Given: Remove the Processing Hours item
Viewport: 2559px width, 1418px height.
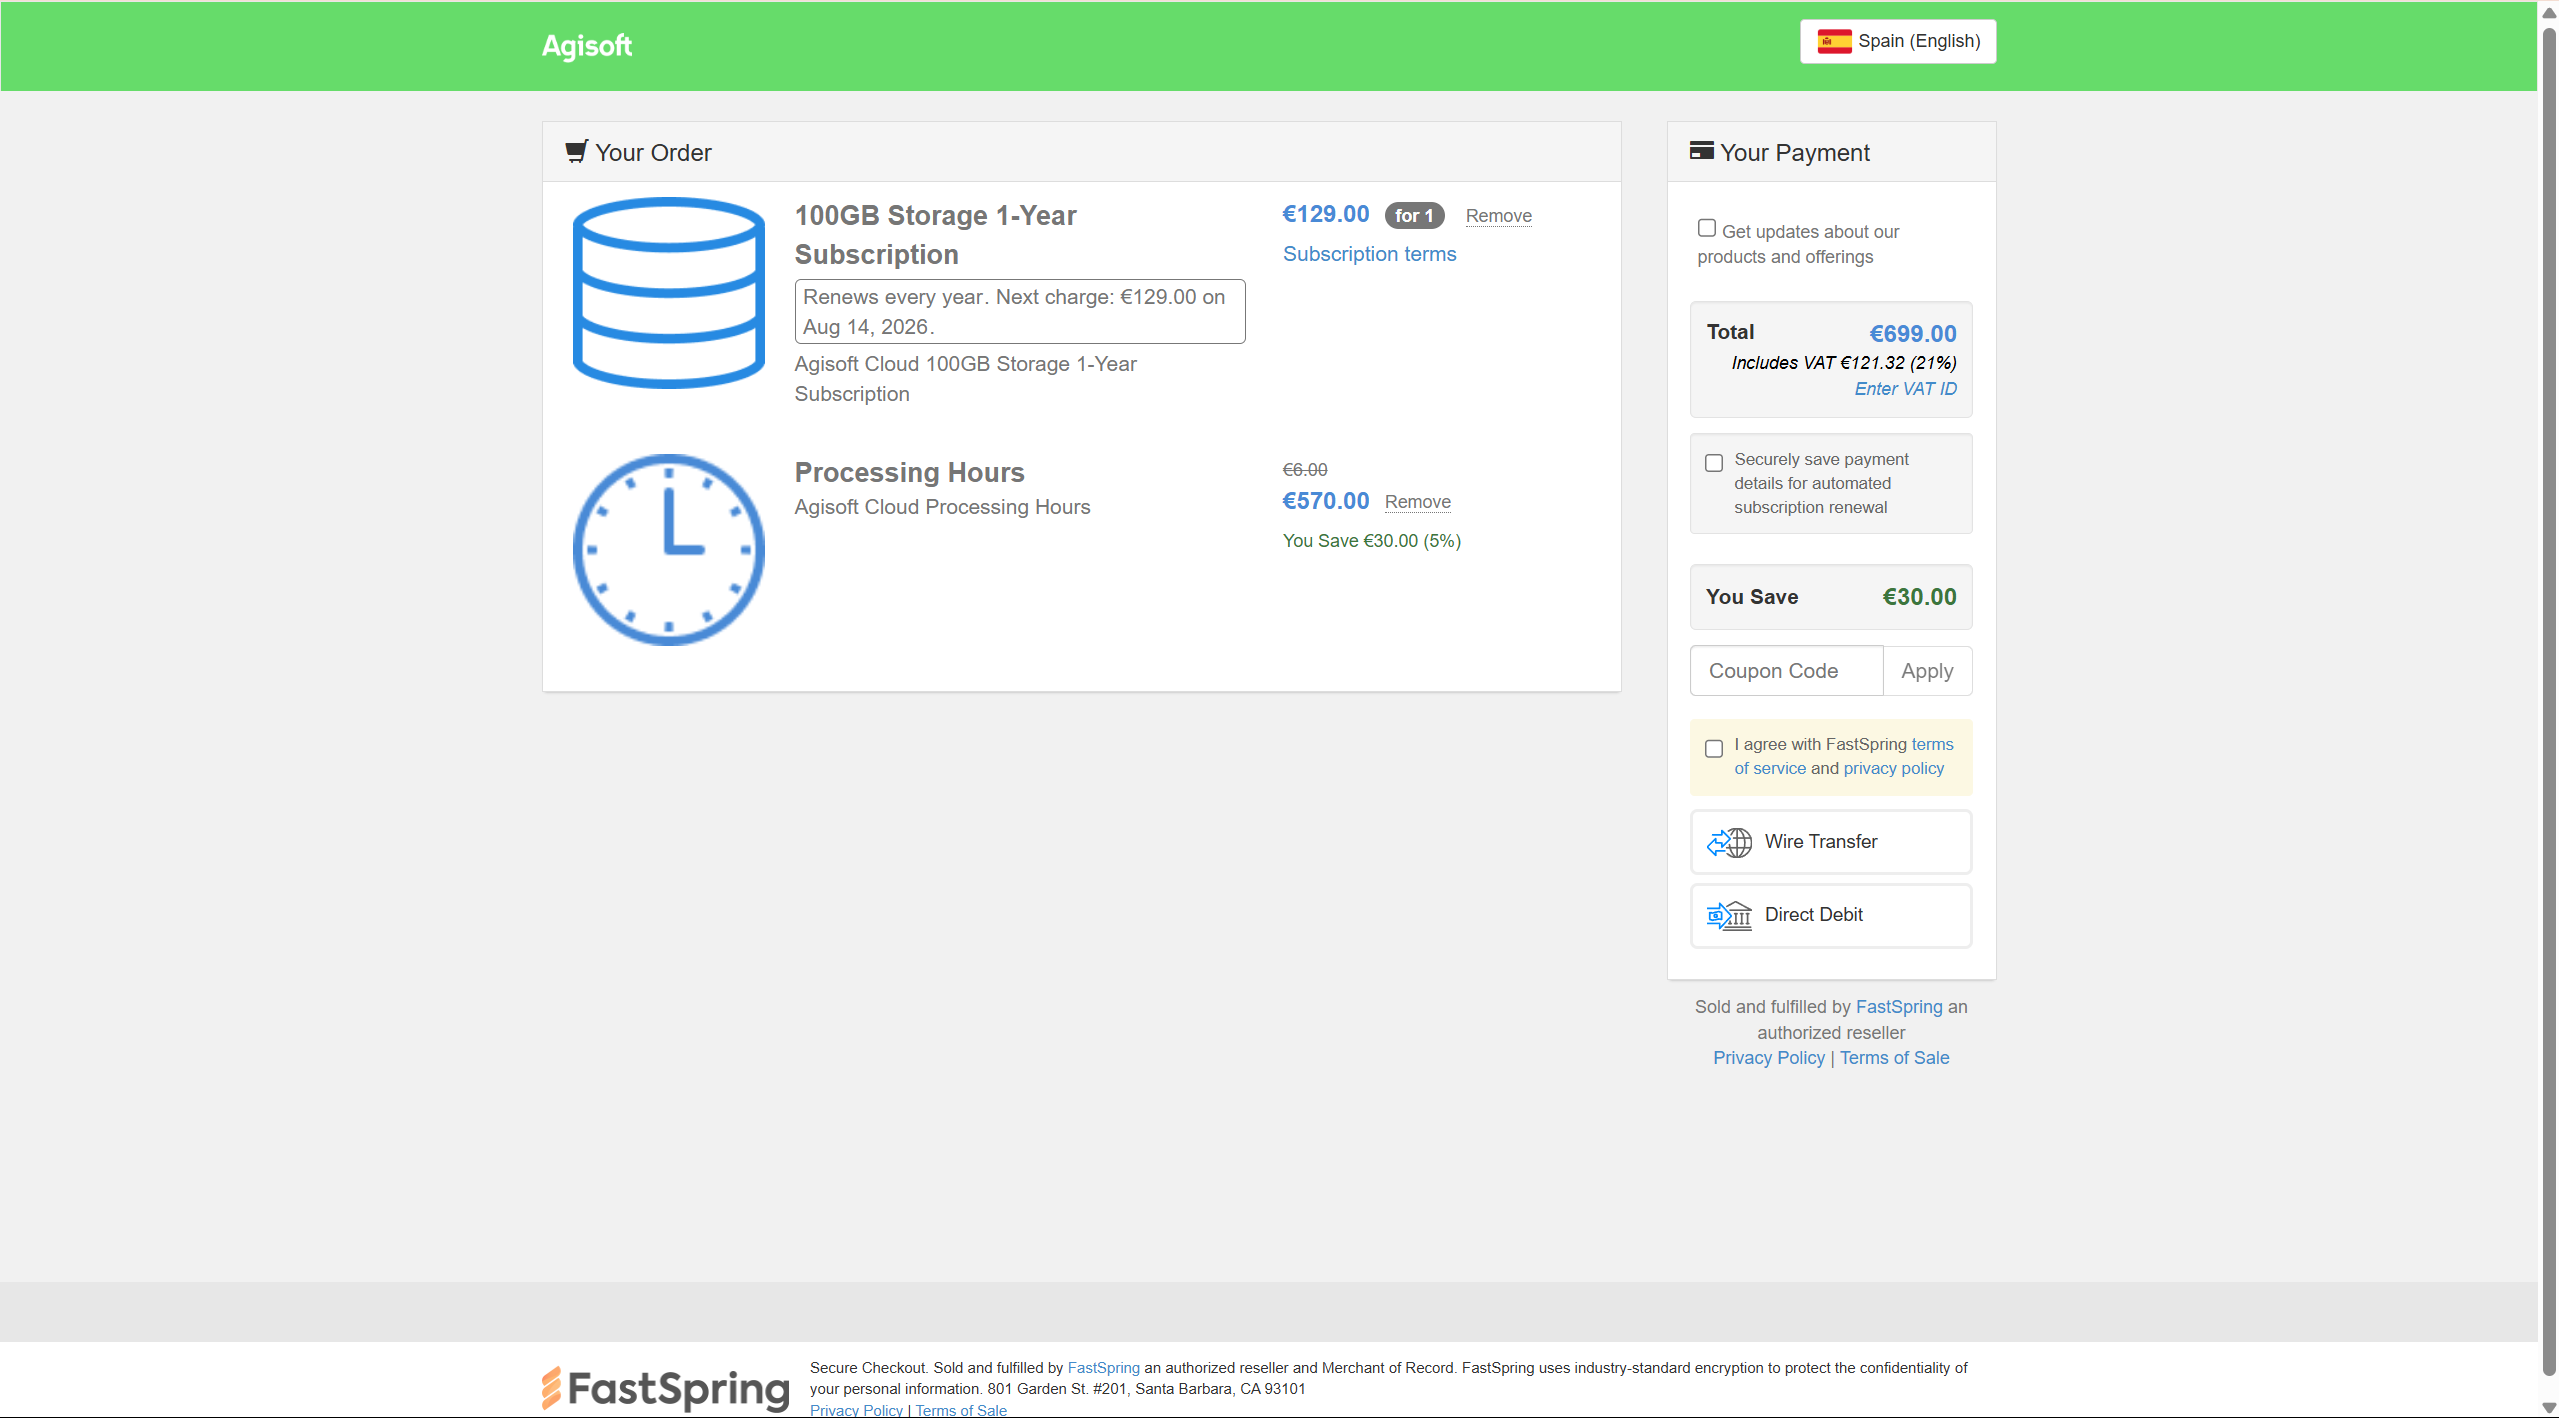Looking at the screenshot, I should [x=1416, y=502].
